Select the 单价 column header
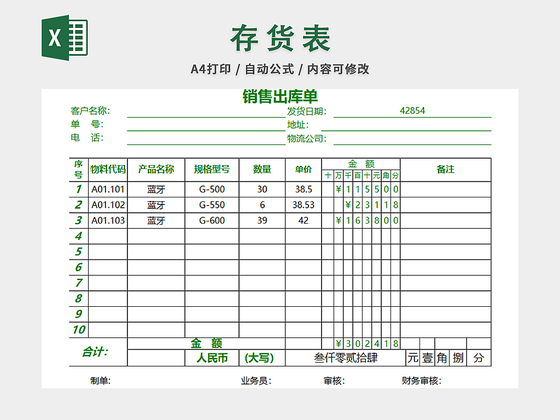 click(x=303, y=169)
